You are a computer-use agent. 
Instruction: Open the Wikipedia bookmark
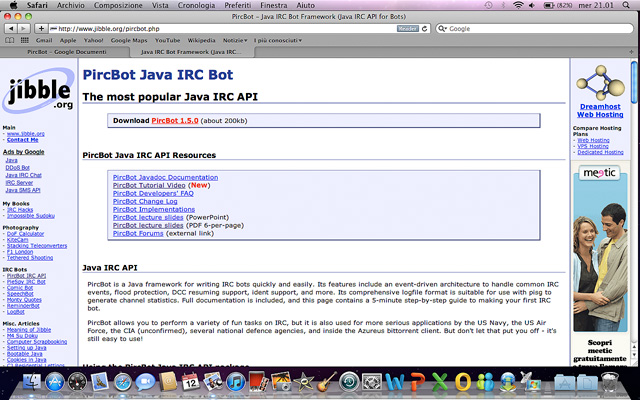[201, 40]
